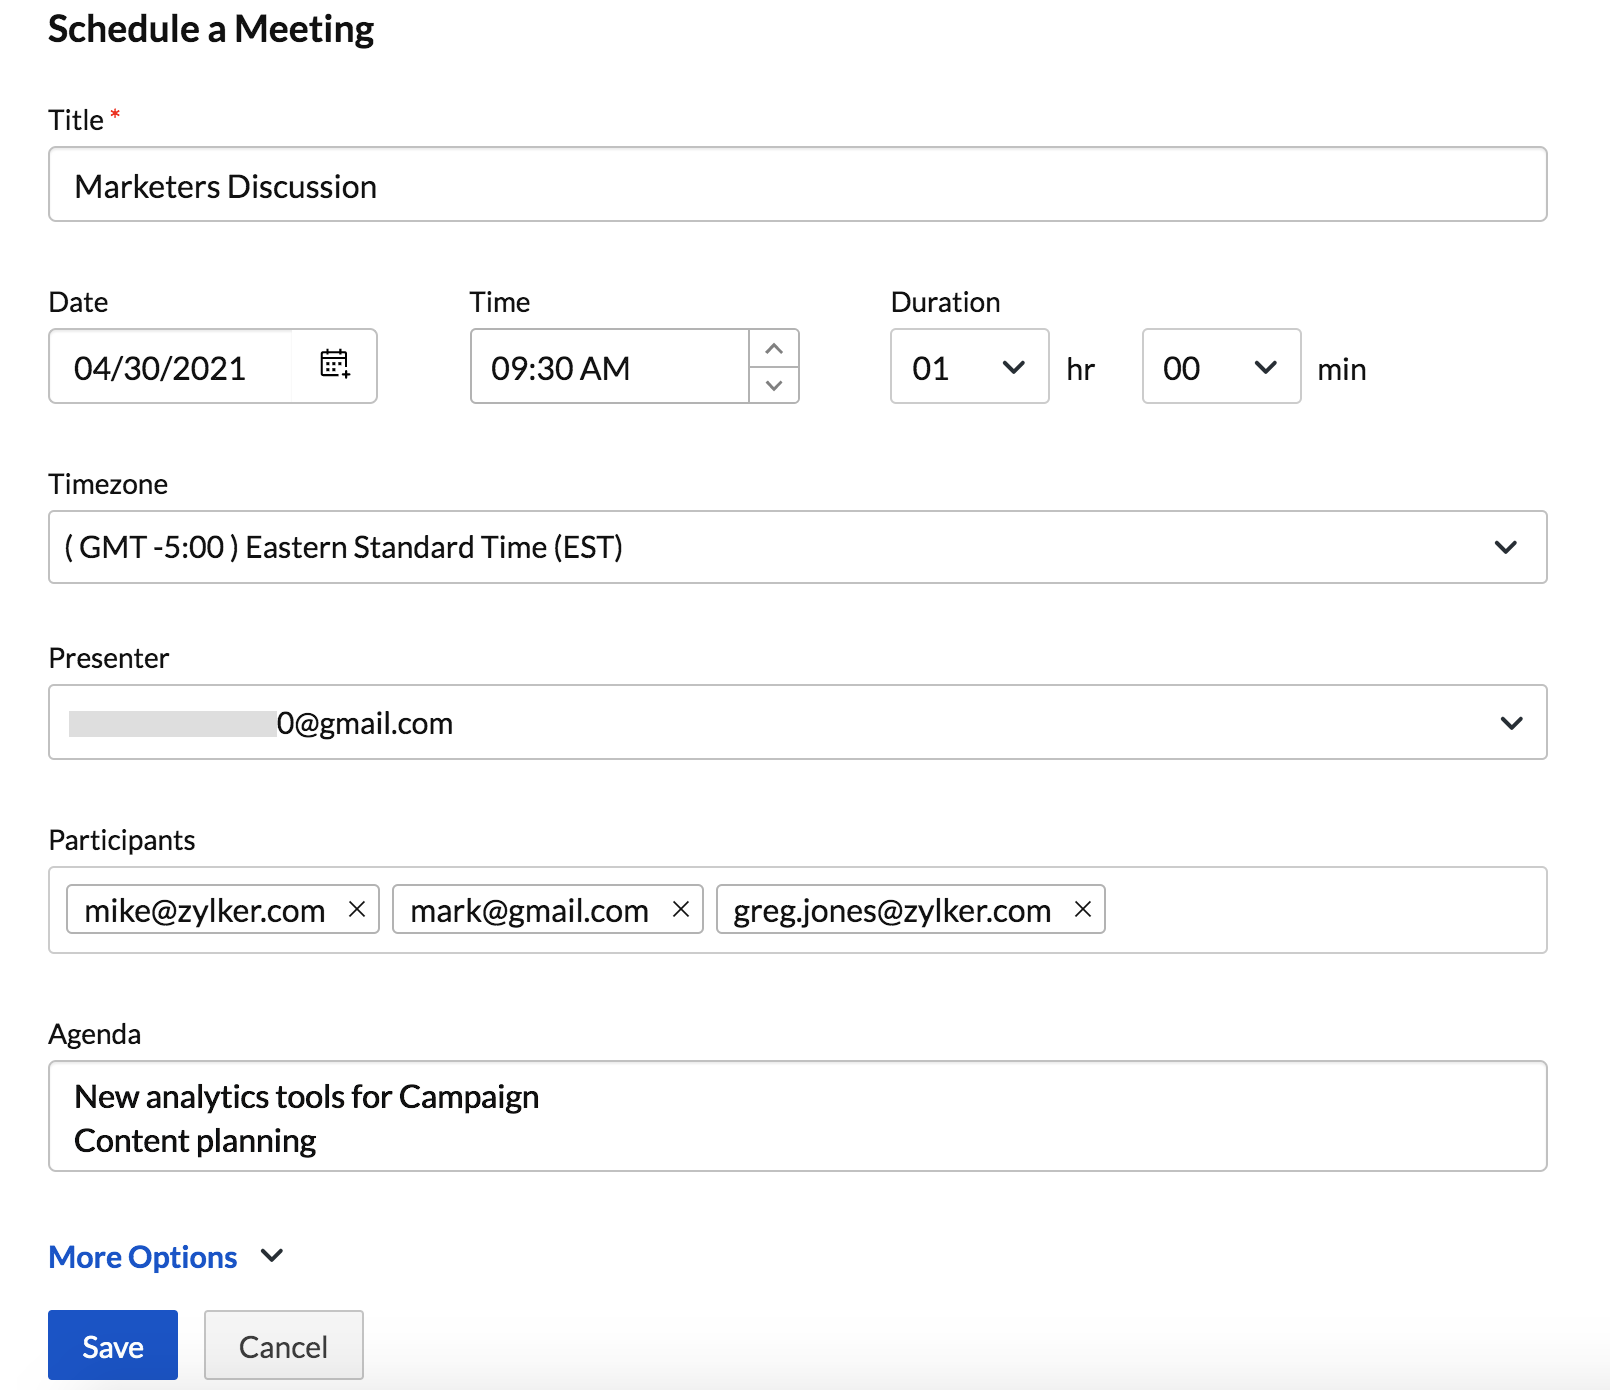Open the duration hours dropdown
This screenshot has height=1390, width=1610.
point(969,367)
